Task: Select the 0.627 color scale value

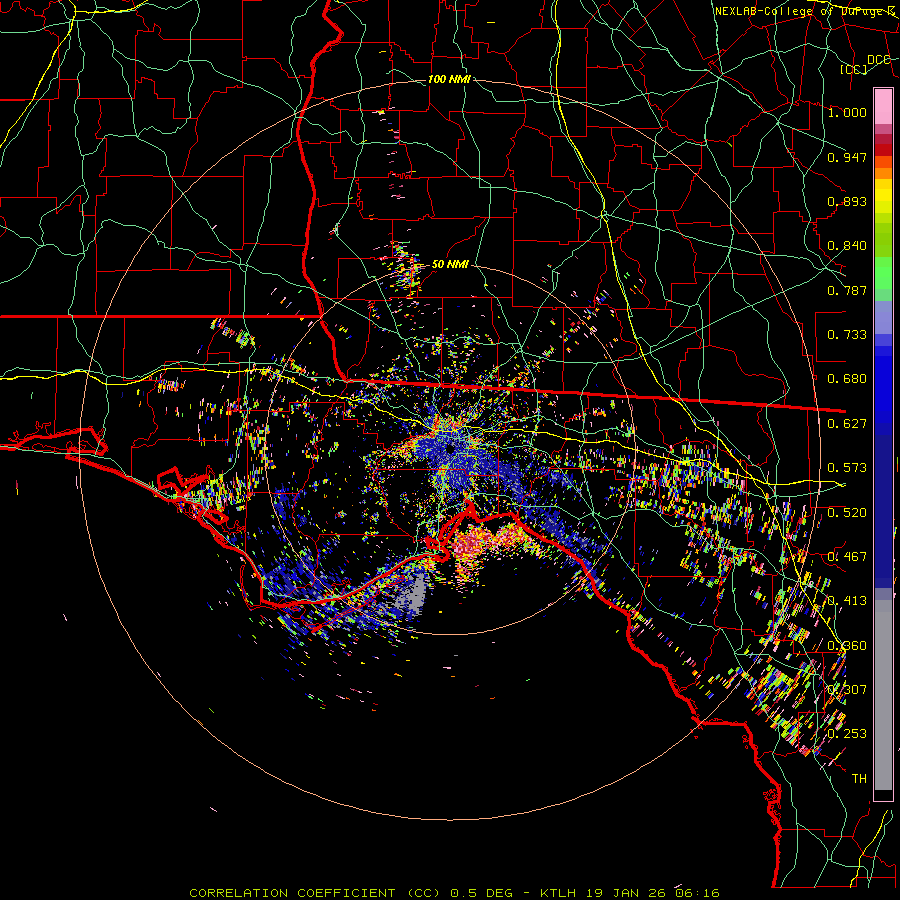Action: (847, 424)
